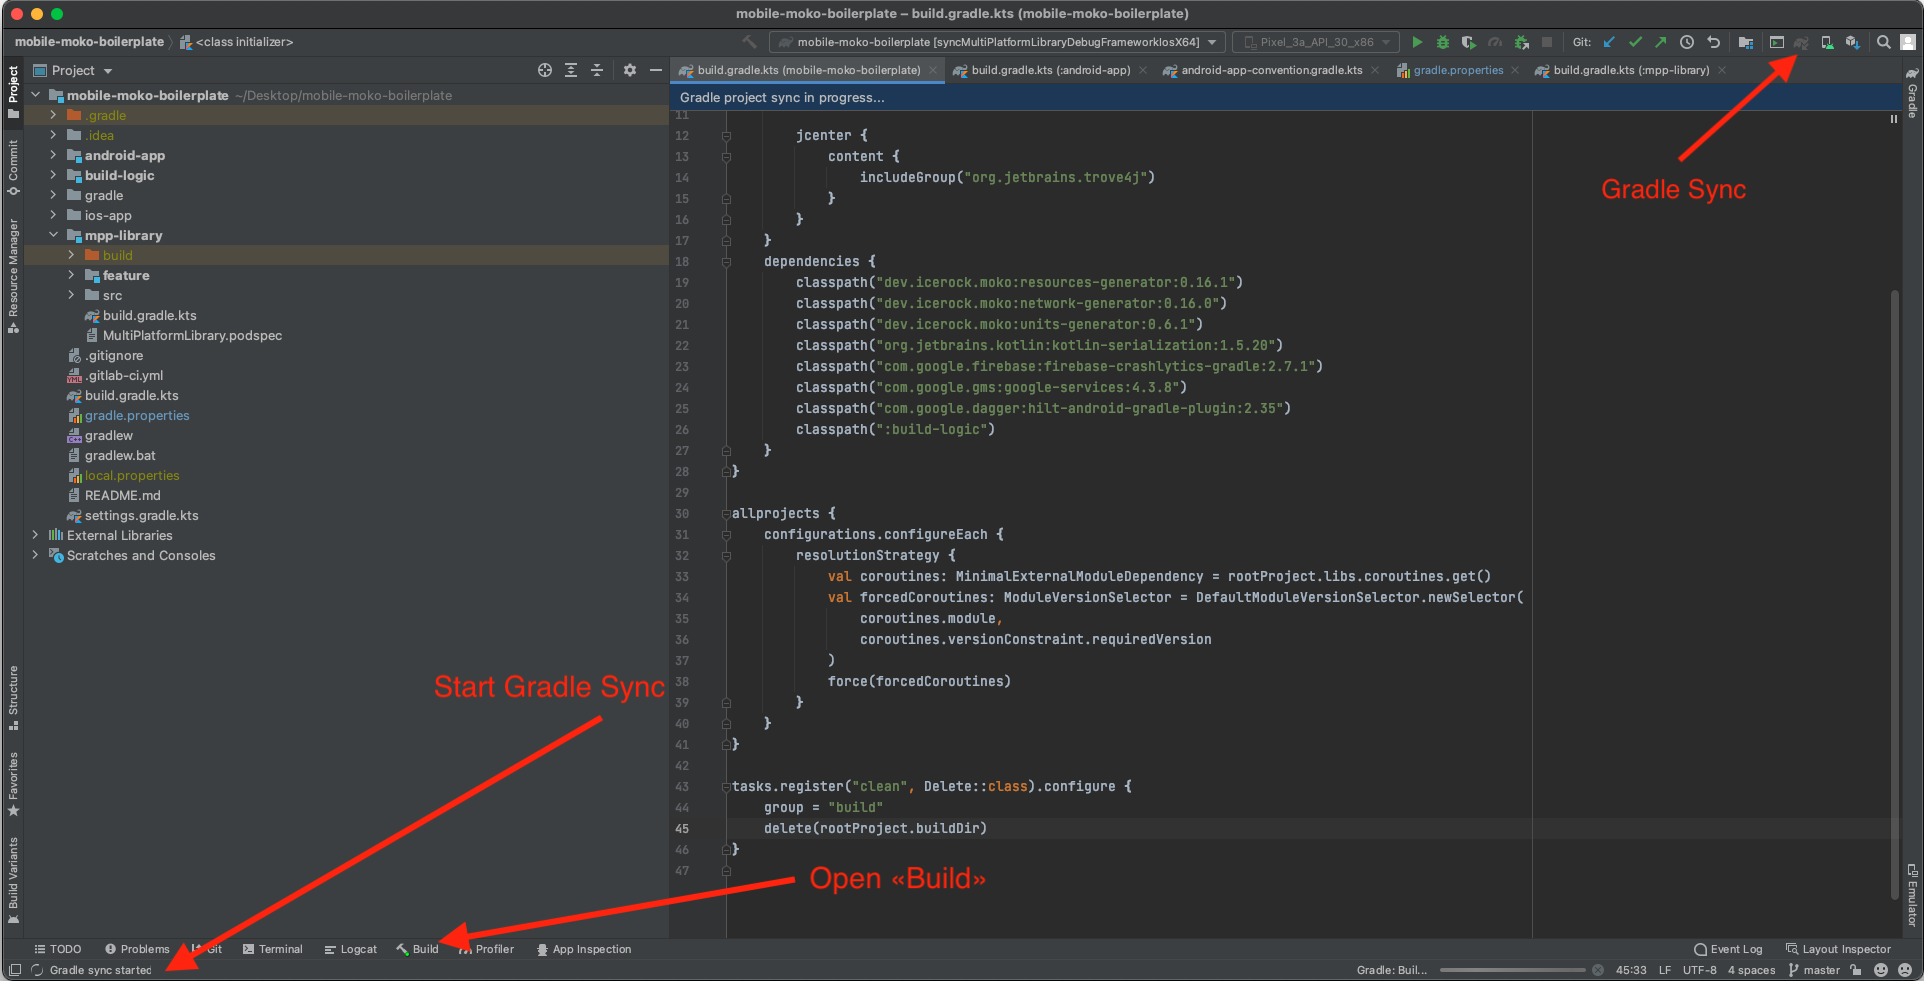Toggle read-only lock icon in status bar

[x=1856, y=970]
